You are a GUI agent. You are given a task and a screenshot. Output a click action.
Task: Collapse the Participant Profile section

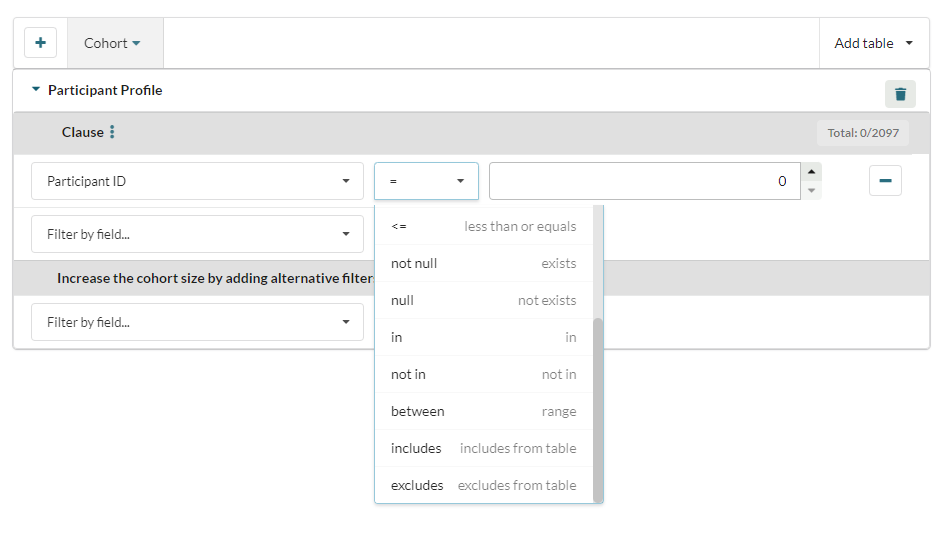pos(37,90)
